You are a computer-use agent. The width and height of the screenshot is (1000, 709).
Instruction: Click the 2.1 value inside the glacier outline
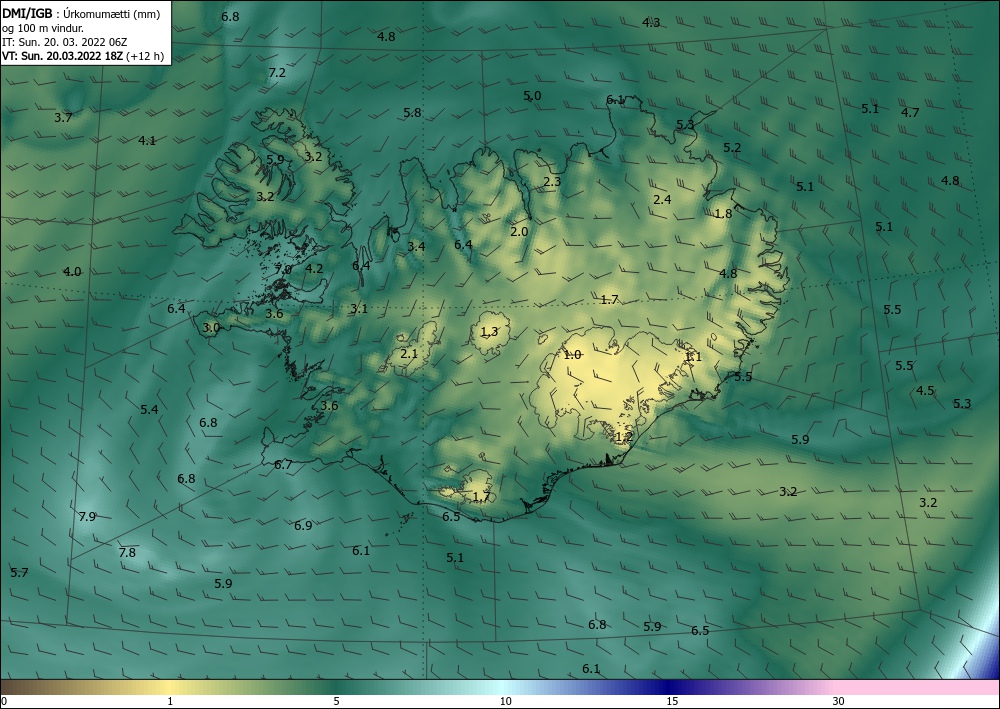pos(409,354)
